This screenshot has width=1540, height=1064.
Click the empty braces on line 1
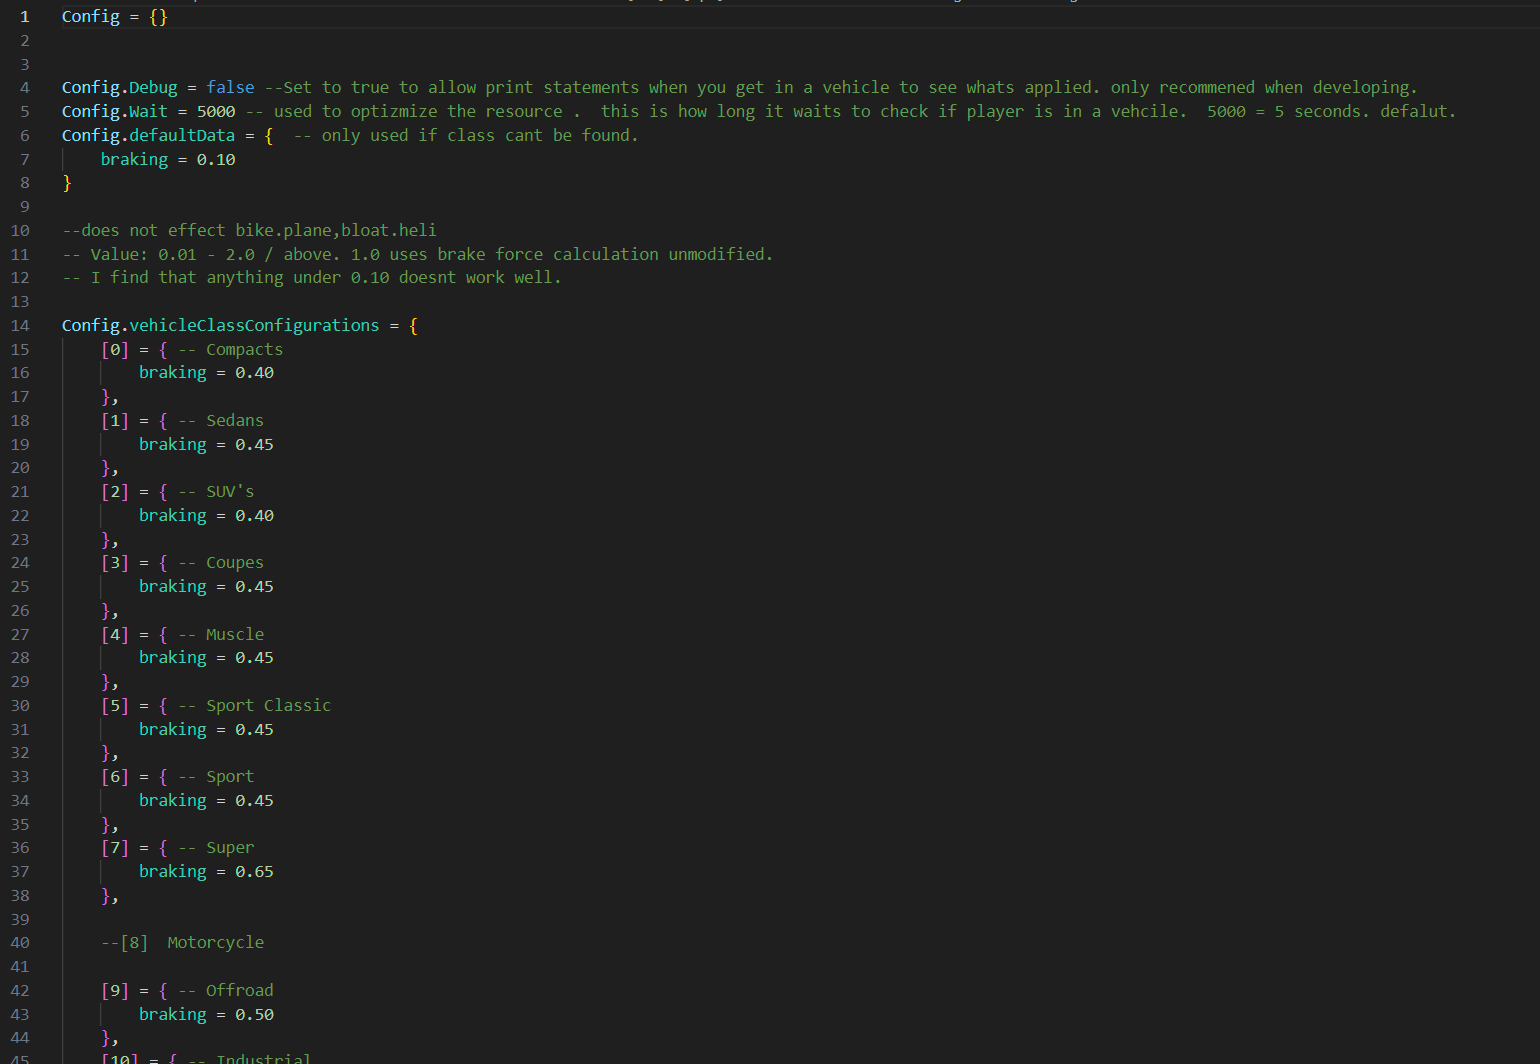point(158,17)
